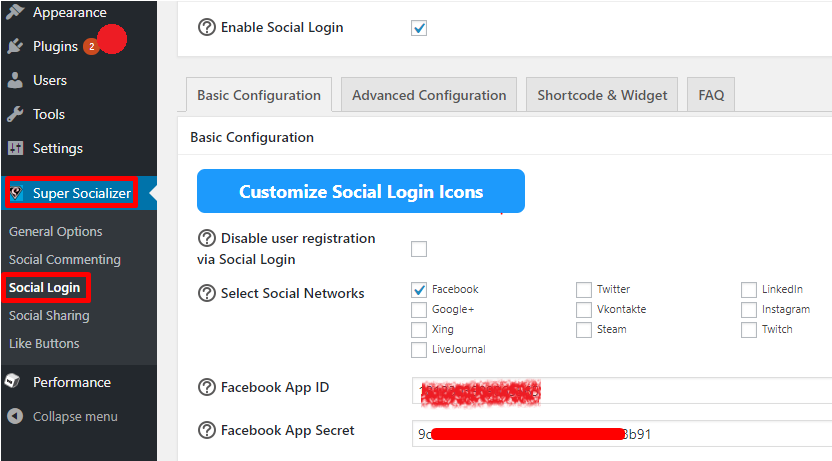Go to Social Sharing submenu

[x=49, y=316]
